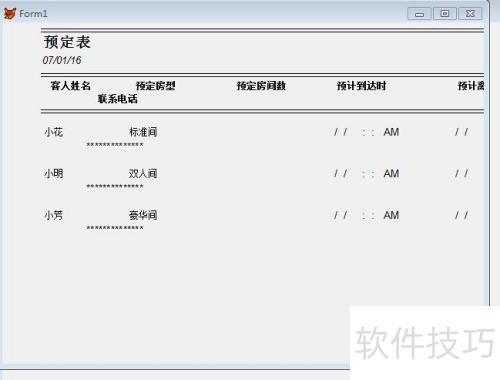Click the 联系电话 column header
The height and width of the screenshot is (380, 500).
(x=117, y=99)
